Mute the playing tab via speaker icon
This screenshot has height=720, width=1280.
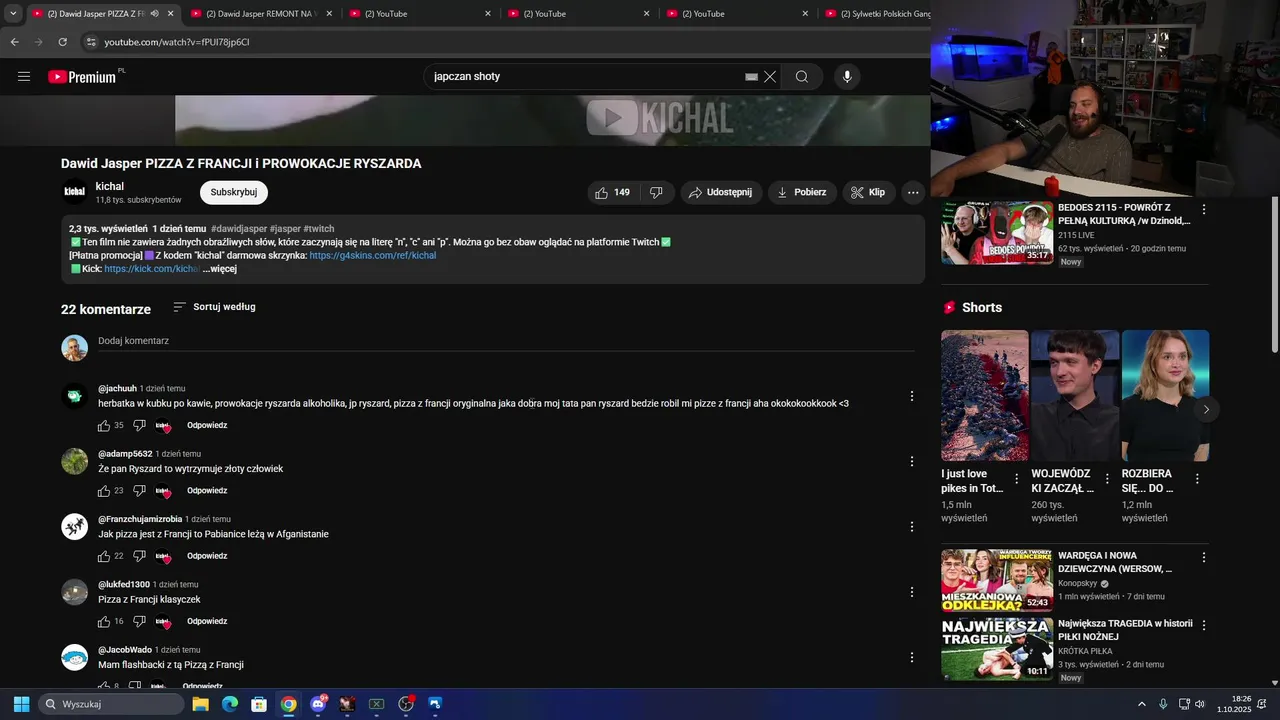pyautogui.click(x=154, y=13)
